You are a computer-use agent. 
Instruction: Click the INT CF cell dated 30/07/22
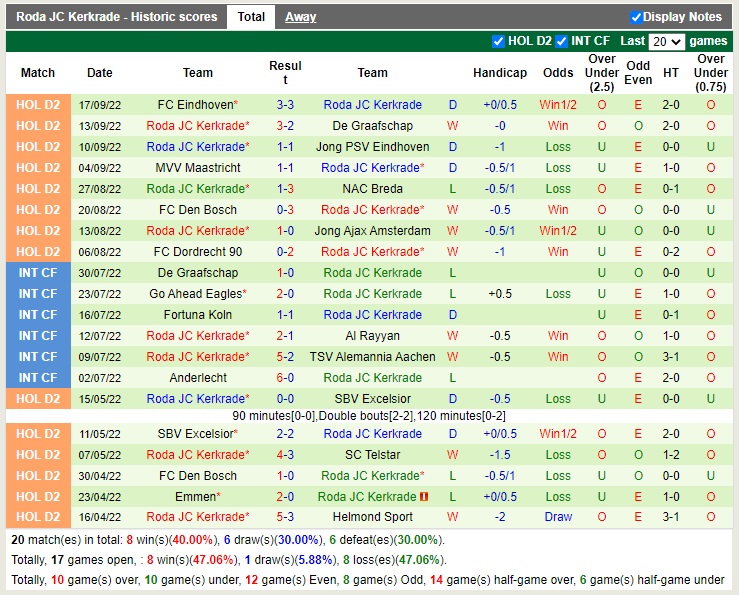pyautogui.click(x=38, y=273)
